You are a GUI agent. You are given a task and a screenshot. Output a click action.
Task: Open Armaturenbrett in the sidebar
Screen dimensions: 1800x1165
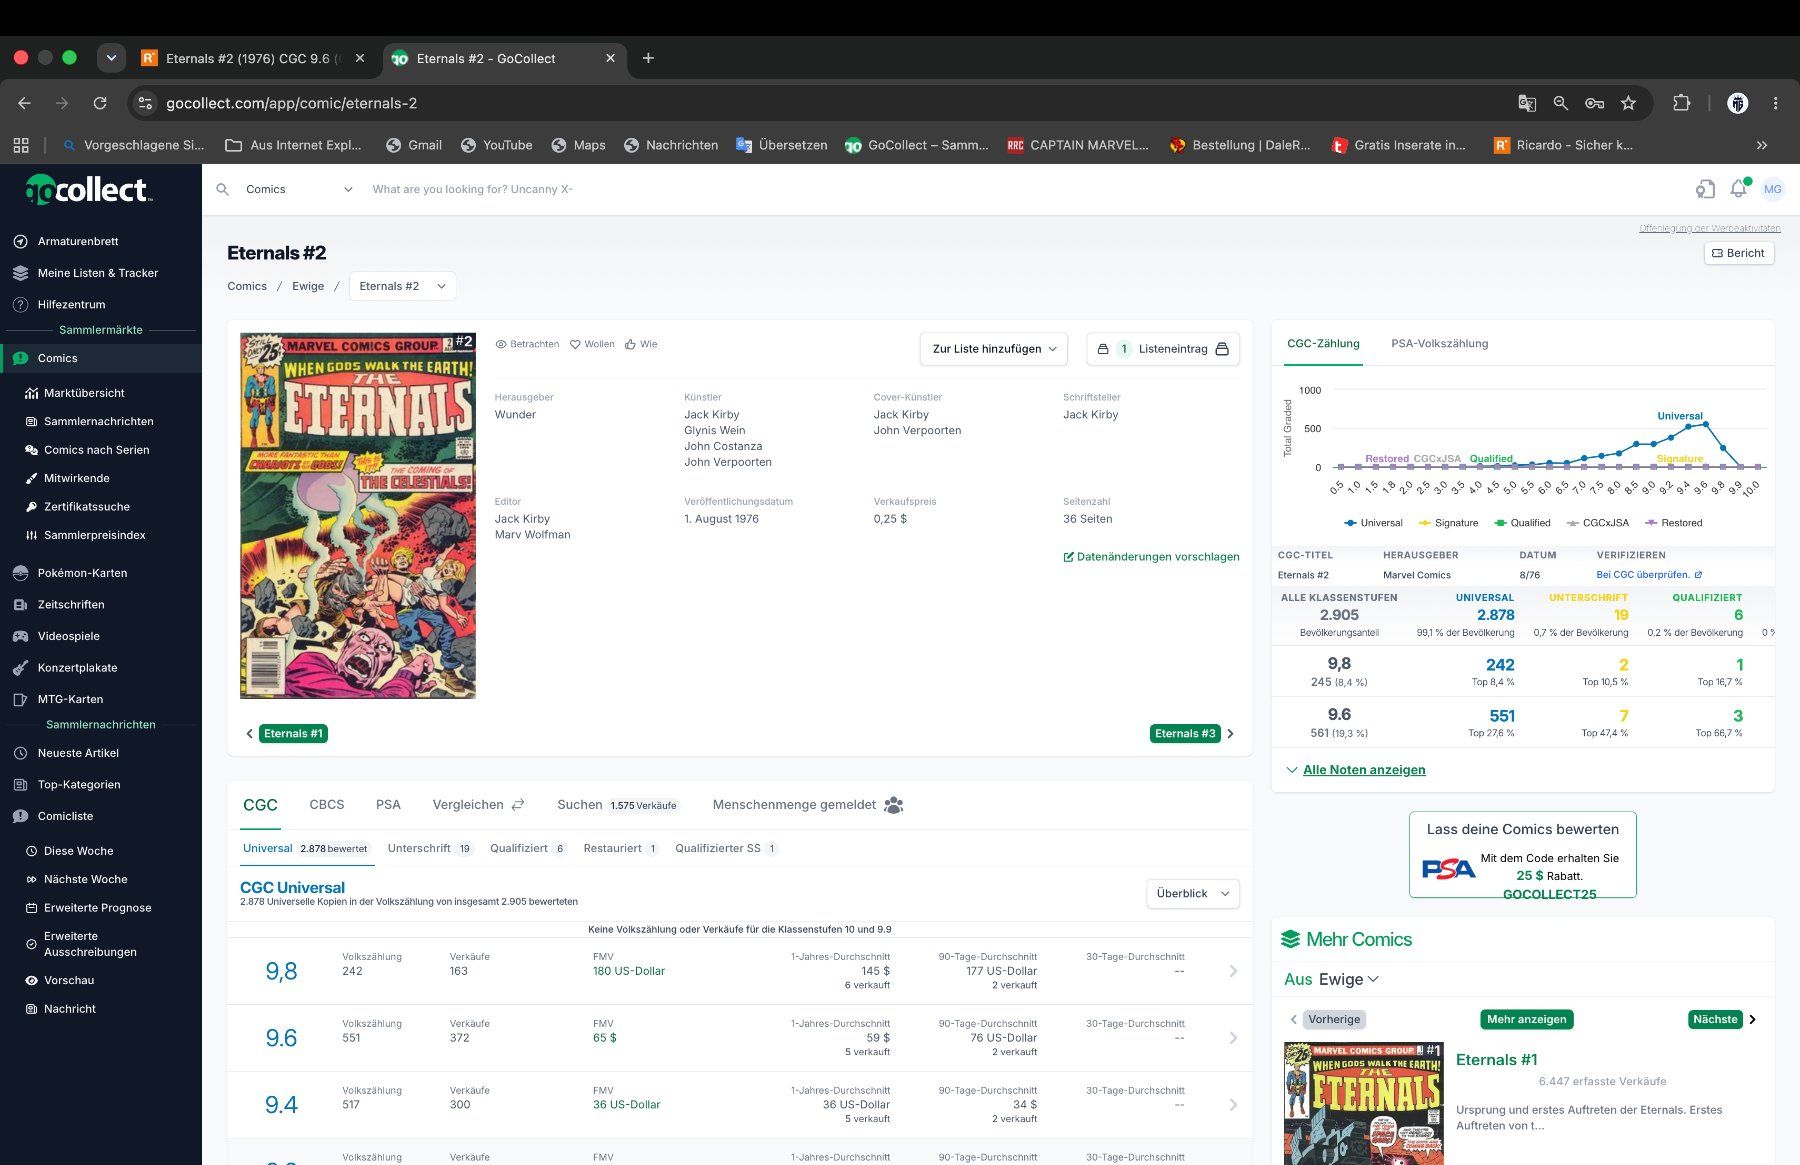coord(78,241)
